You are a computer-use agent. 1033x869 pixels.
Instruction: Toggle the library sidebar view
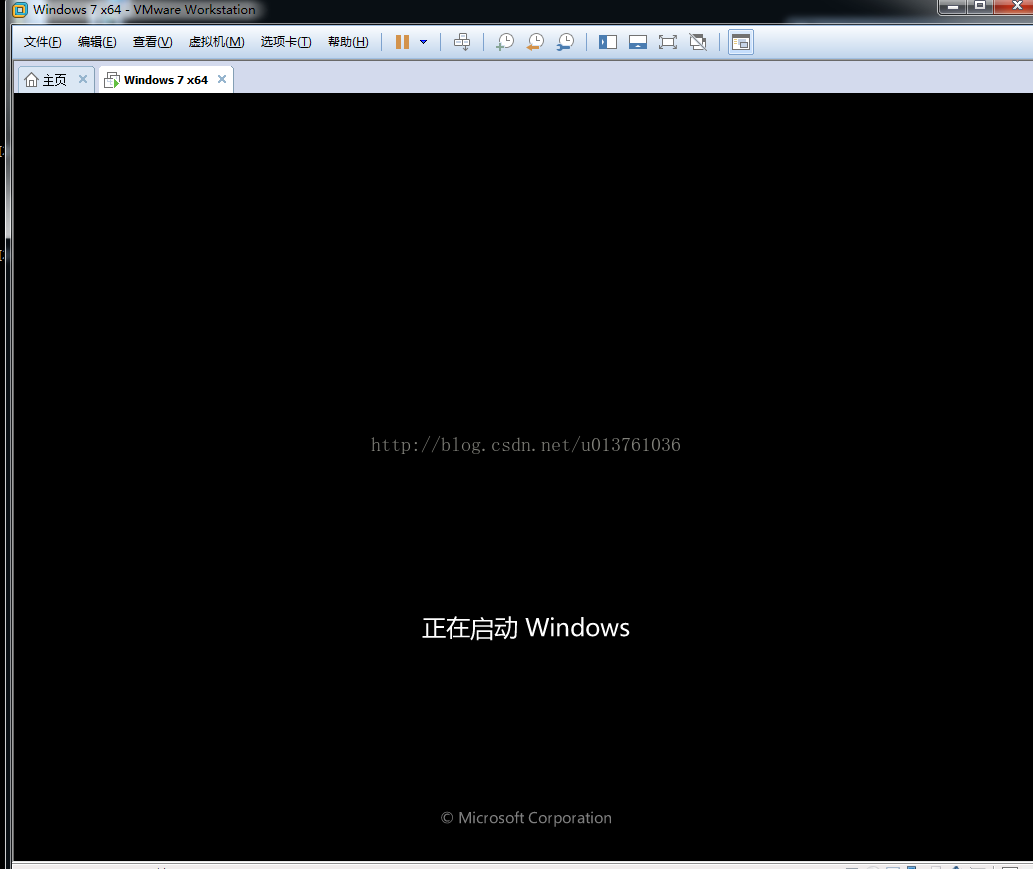tap(607, 42)
